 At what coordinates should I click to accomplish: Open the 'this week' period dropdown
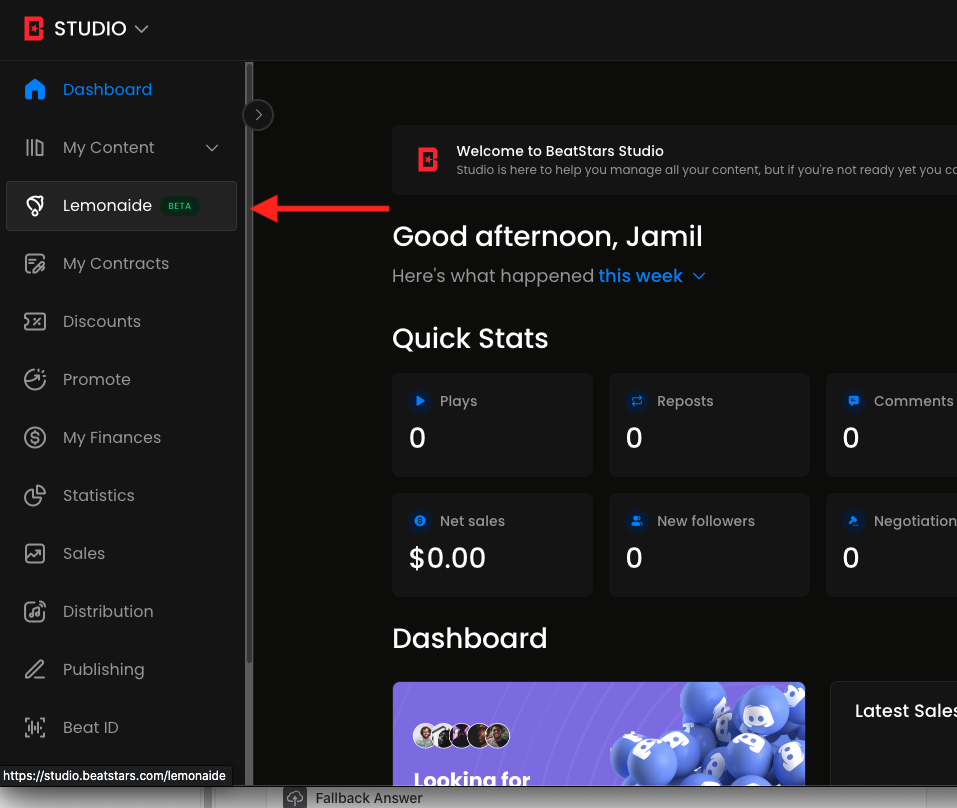tap(652, 276)
